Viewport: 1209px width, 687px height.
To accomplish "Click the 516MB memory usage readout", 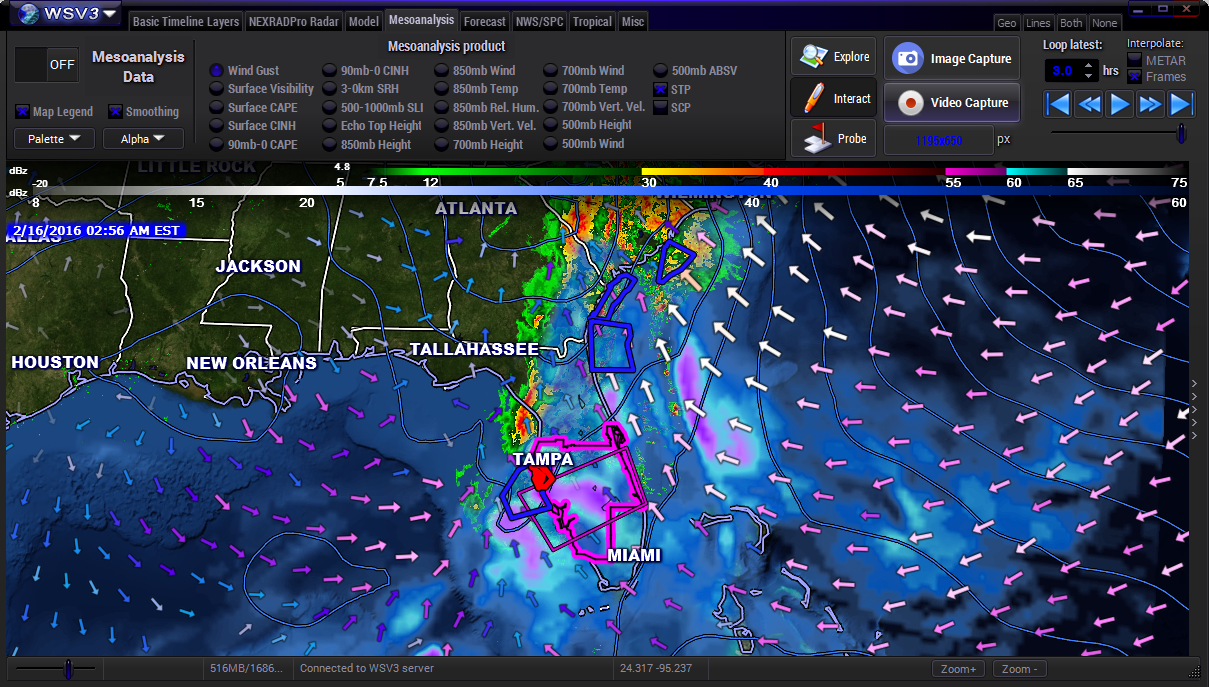I will pyautogui.click(x=246, y=669).
